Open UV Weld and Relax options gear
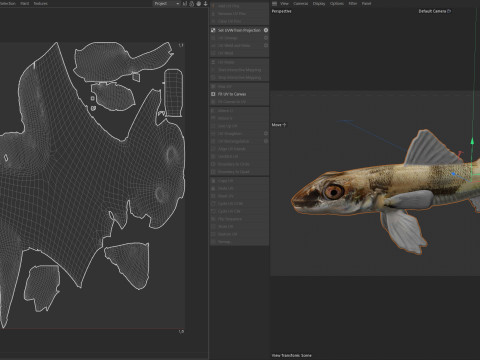This screenshot has width=480, height=360. (x=266, y=45)
